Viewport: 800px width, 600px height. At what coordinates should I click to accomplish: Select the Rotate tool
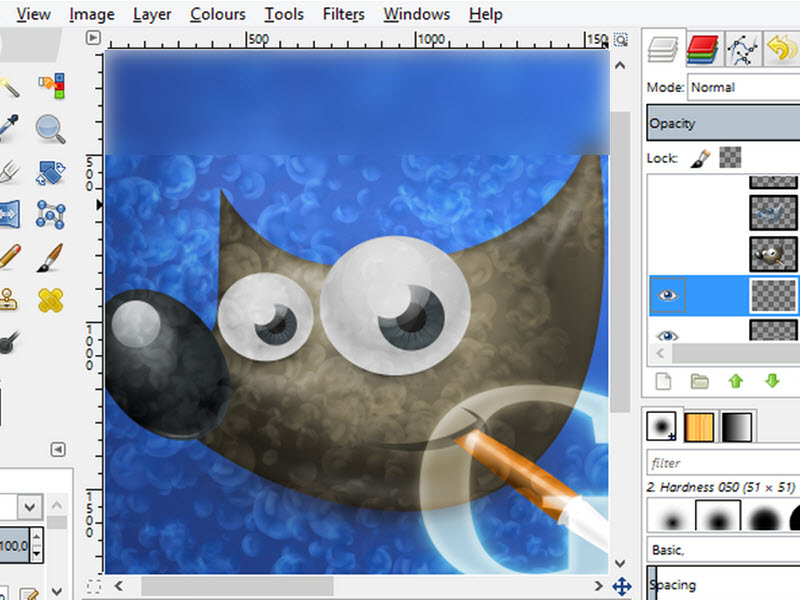50,172
